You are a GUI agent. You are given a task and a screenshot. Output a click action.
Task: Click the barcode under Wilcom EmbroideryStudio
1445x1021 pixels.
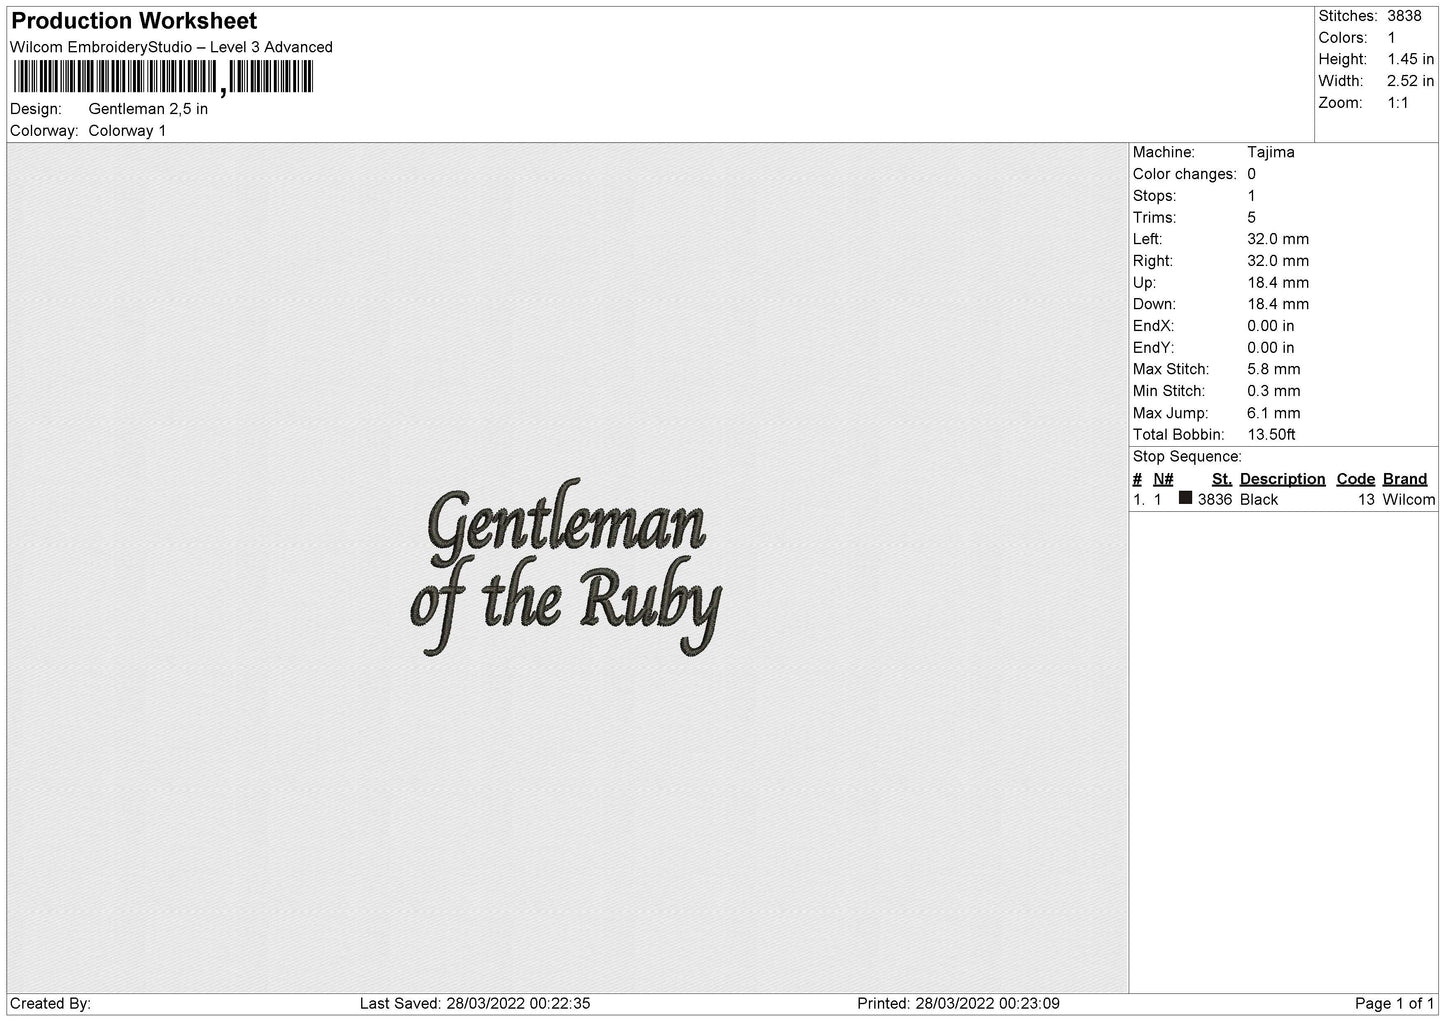pyautogui.click(x=163, y=78)
